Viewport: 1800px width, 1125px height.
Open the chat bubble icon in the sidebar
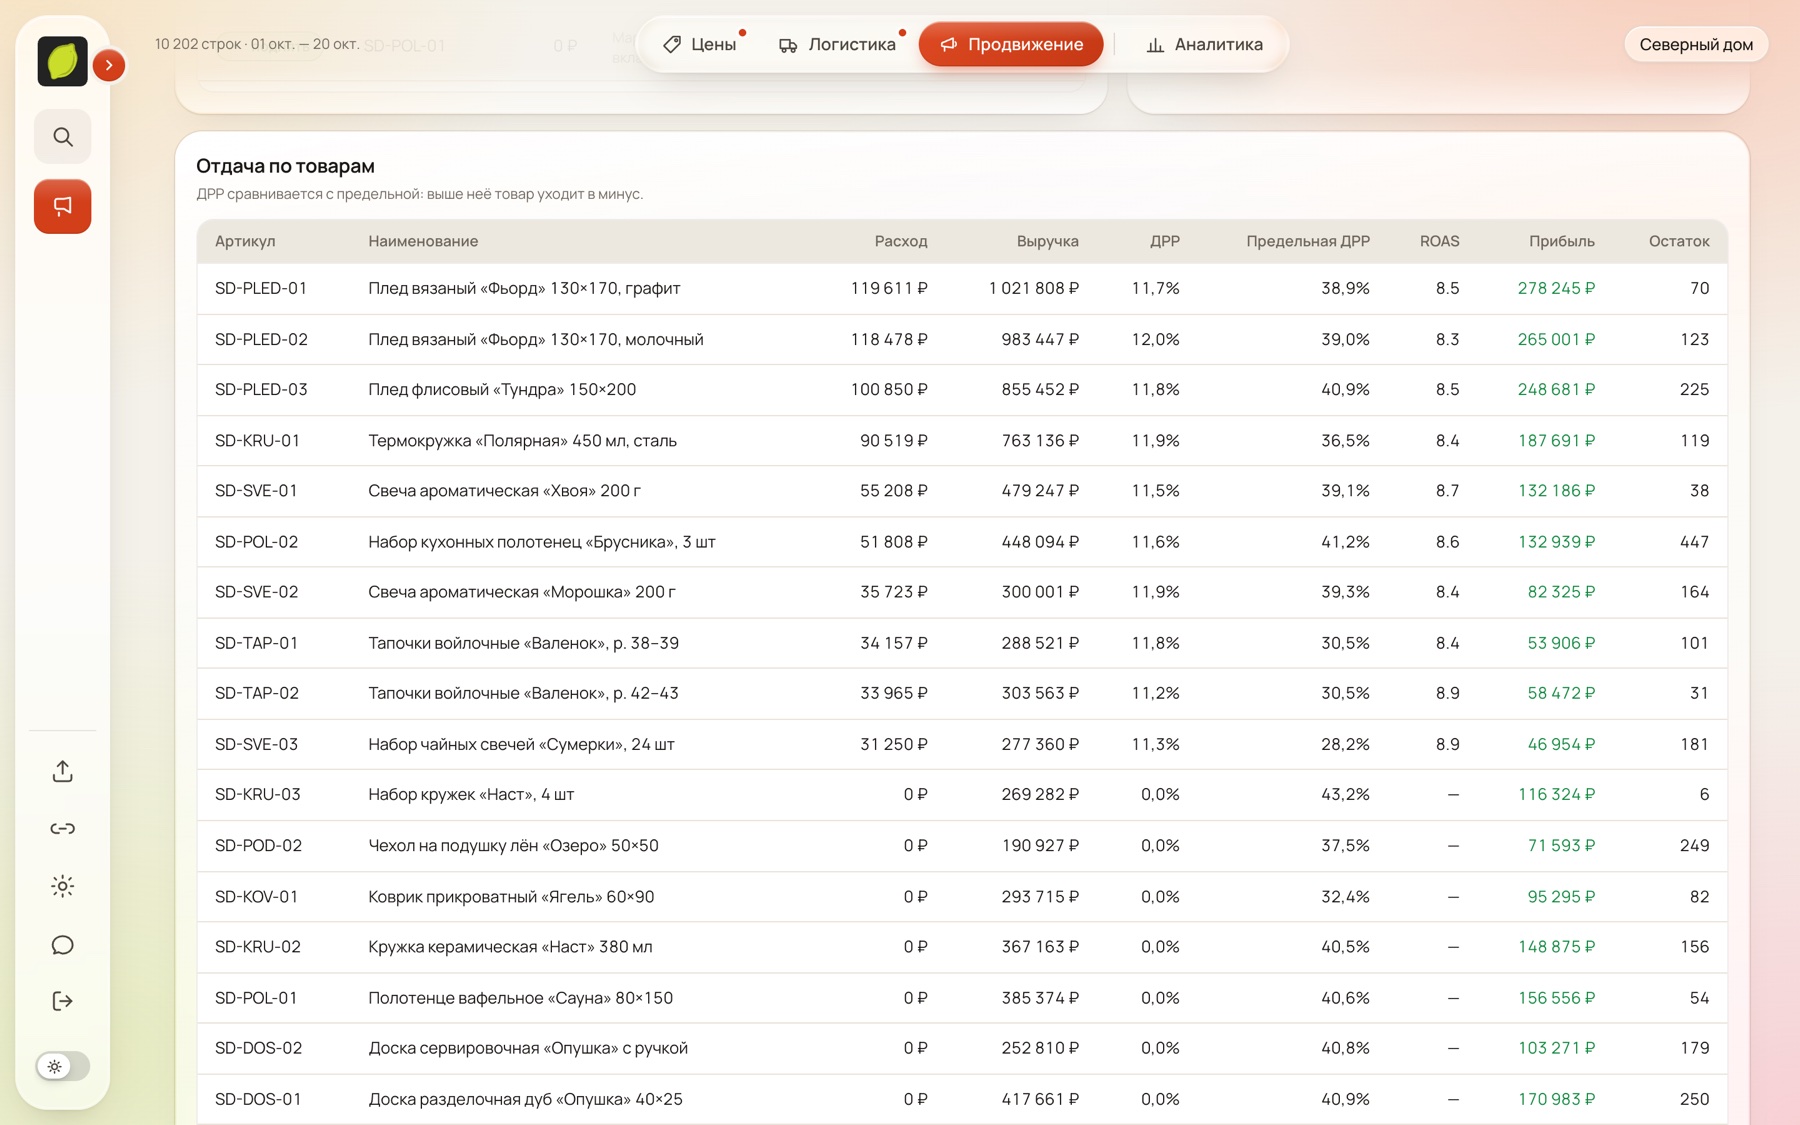click(x=63, y=944)
